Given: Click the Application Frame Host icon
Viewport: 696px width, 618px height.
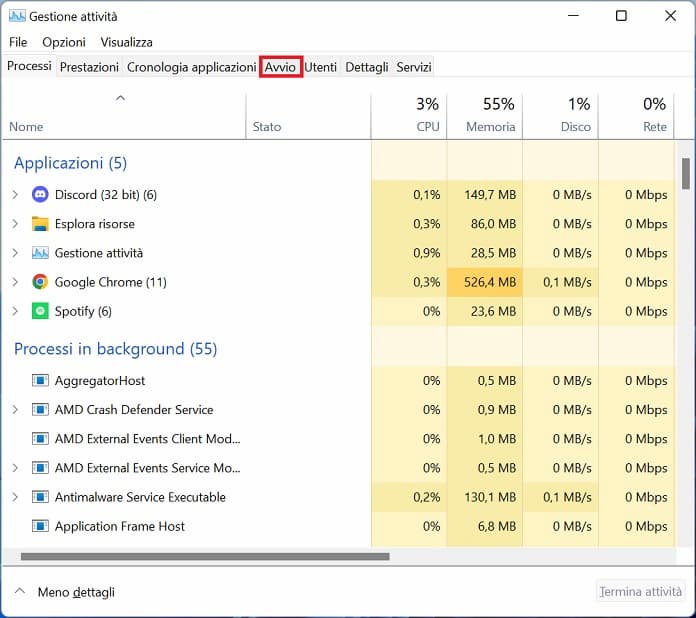Looking at the screenshot, I should pos(40,526).
